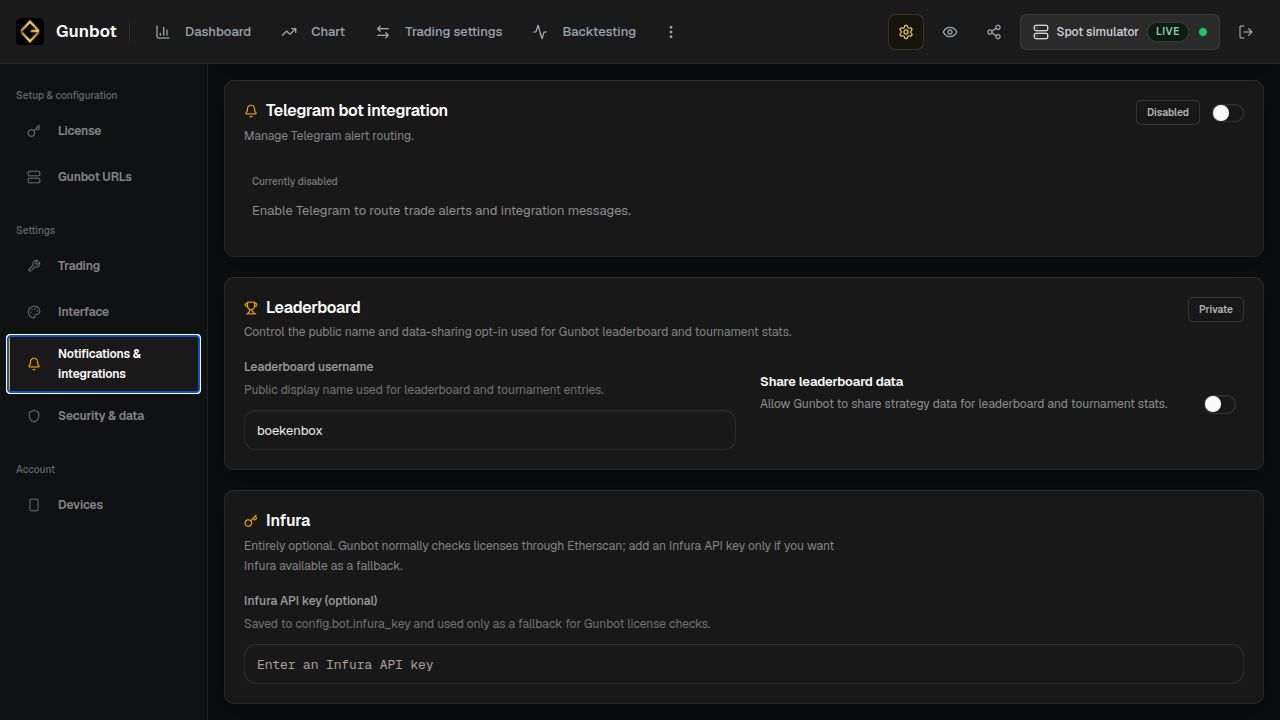Click the Interface palette icon
1280x720 pixels.
[x=34, y=312]
